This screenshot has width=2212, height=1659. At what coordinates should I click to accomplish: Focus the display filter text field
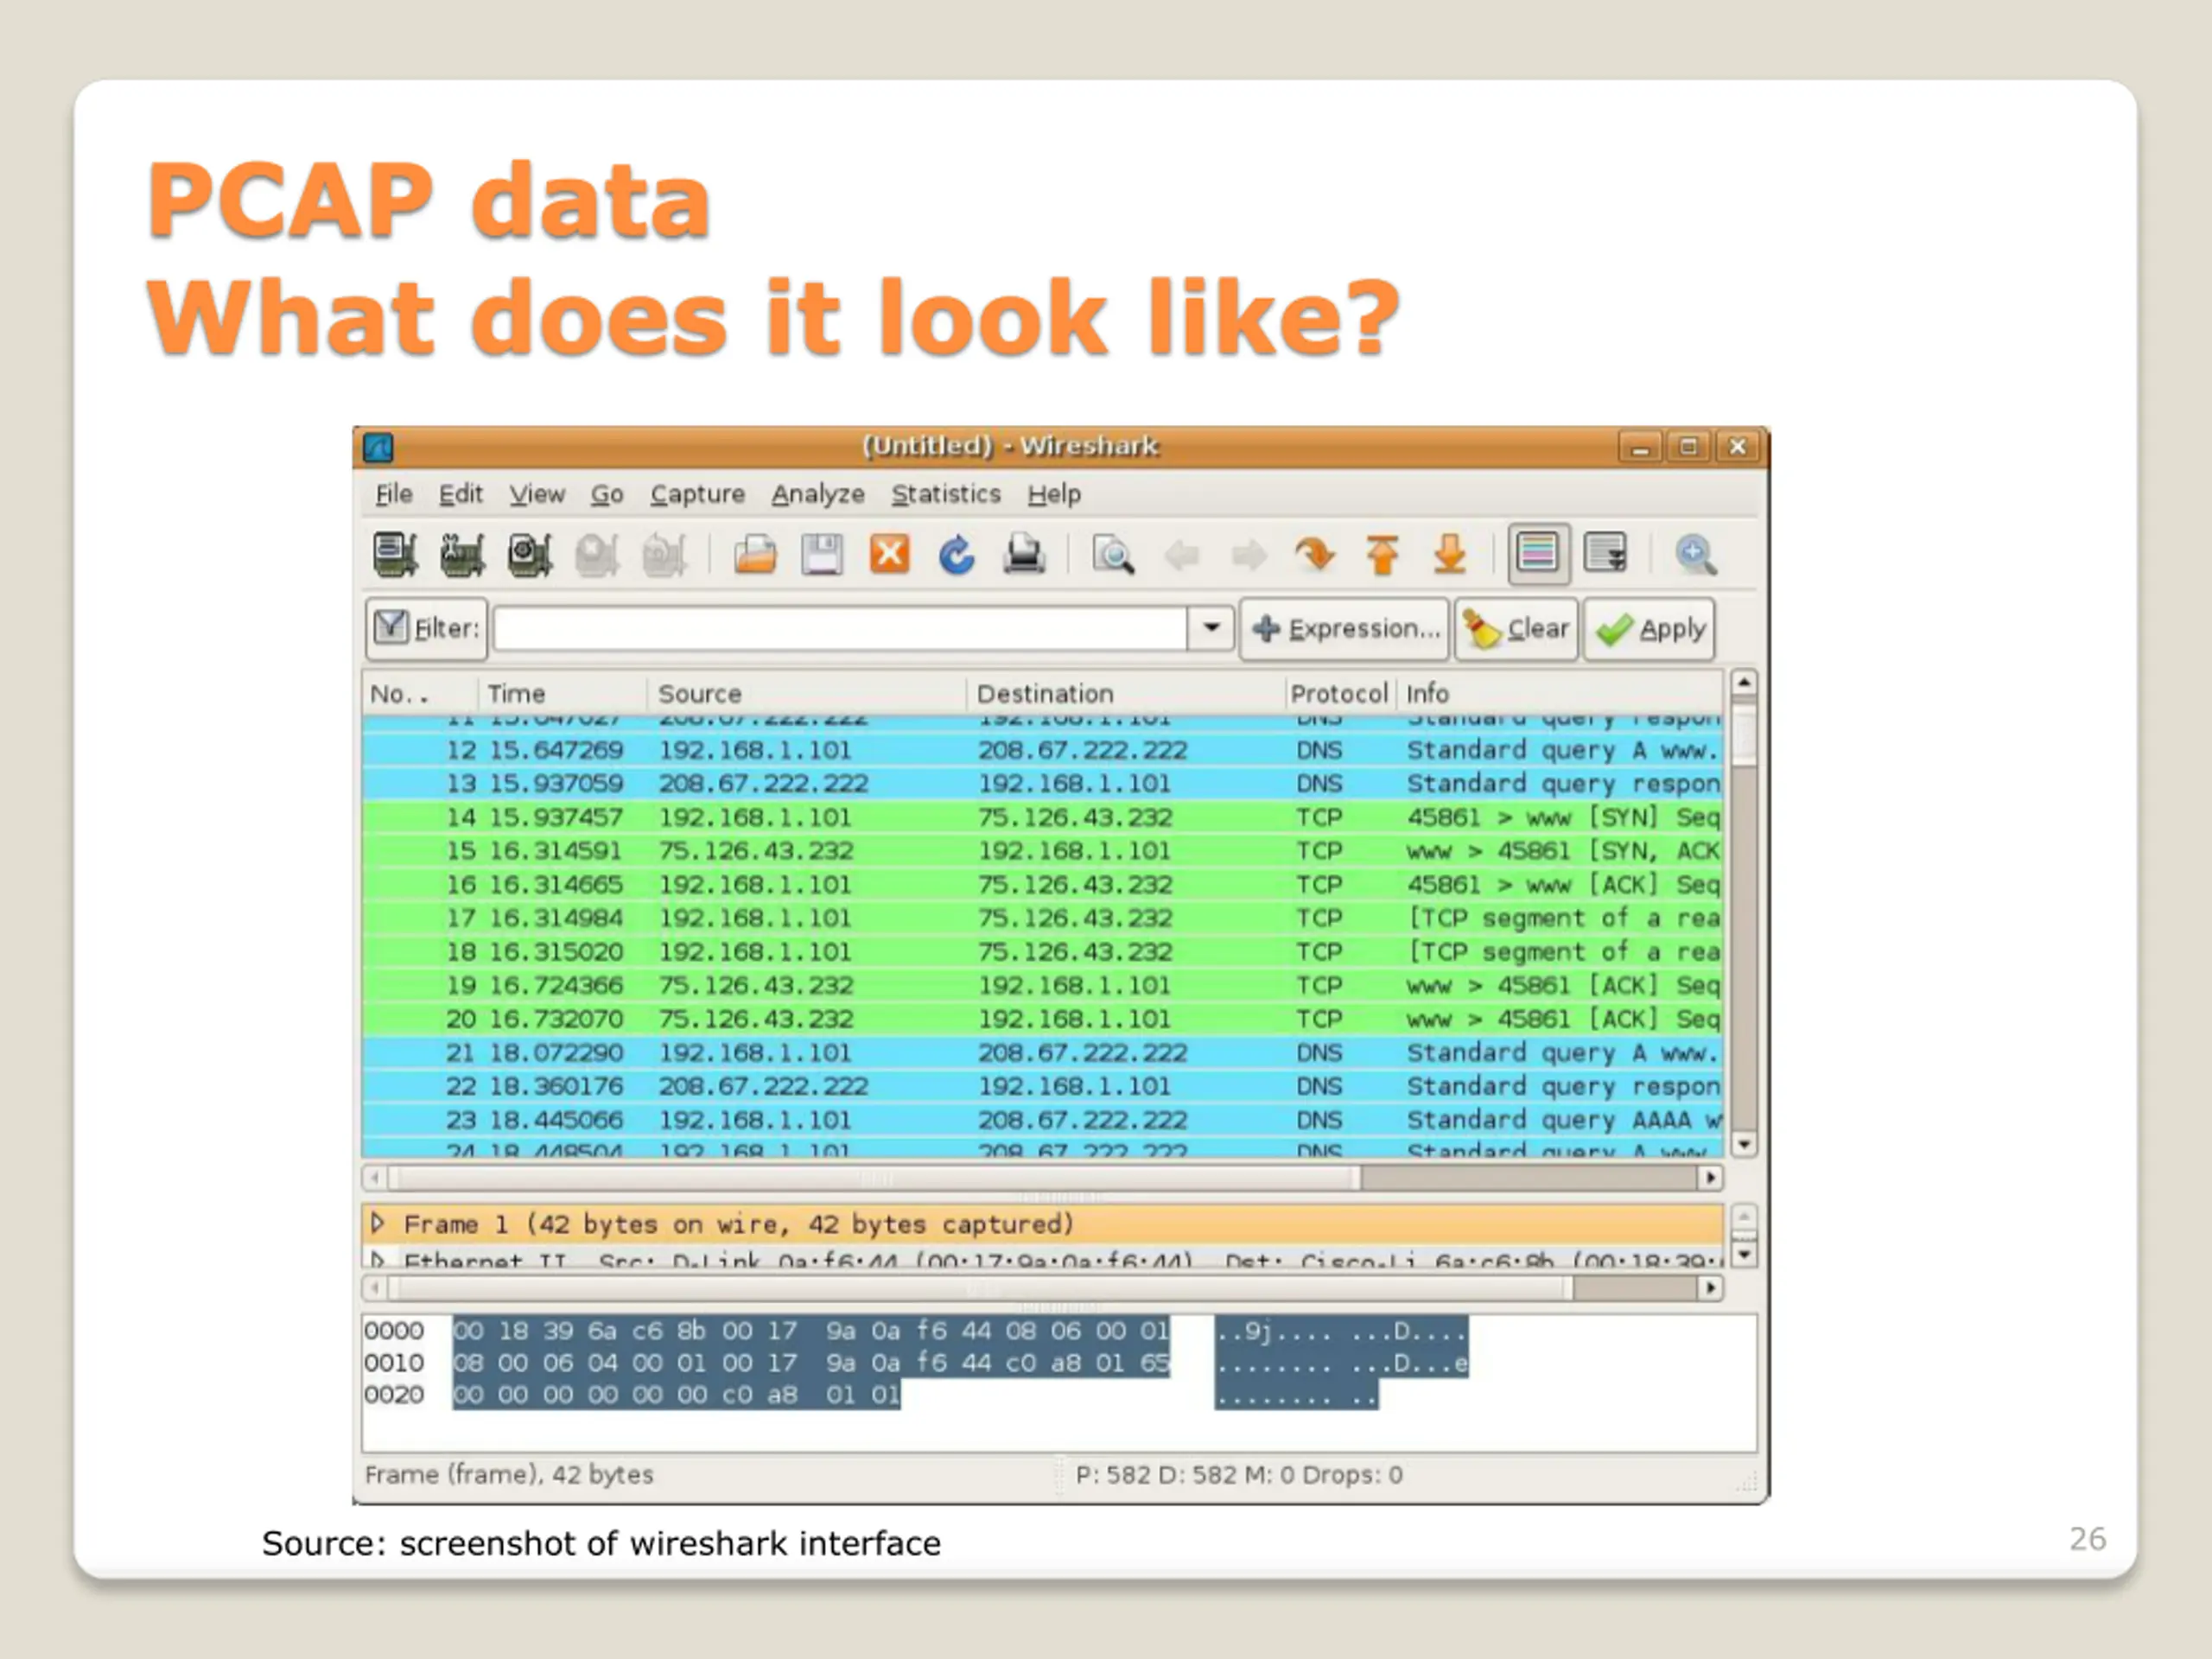tap(840, 629)
